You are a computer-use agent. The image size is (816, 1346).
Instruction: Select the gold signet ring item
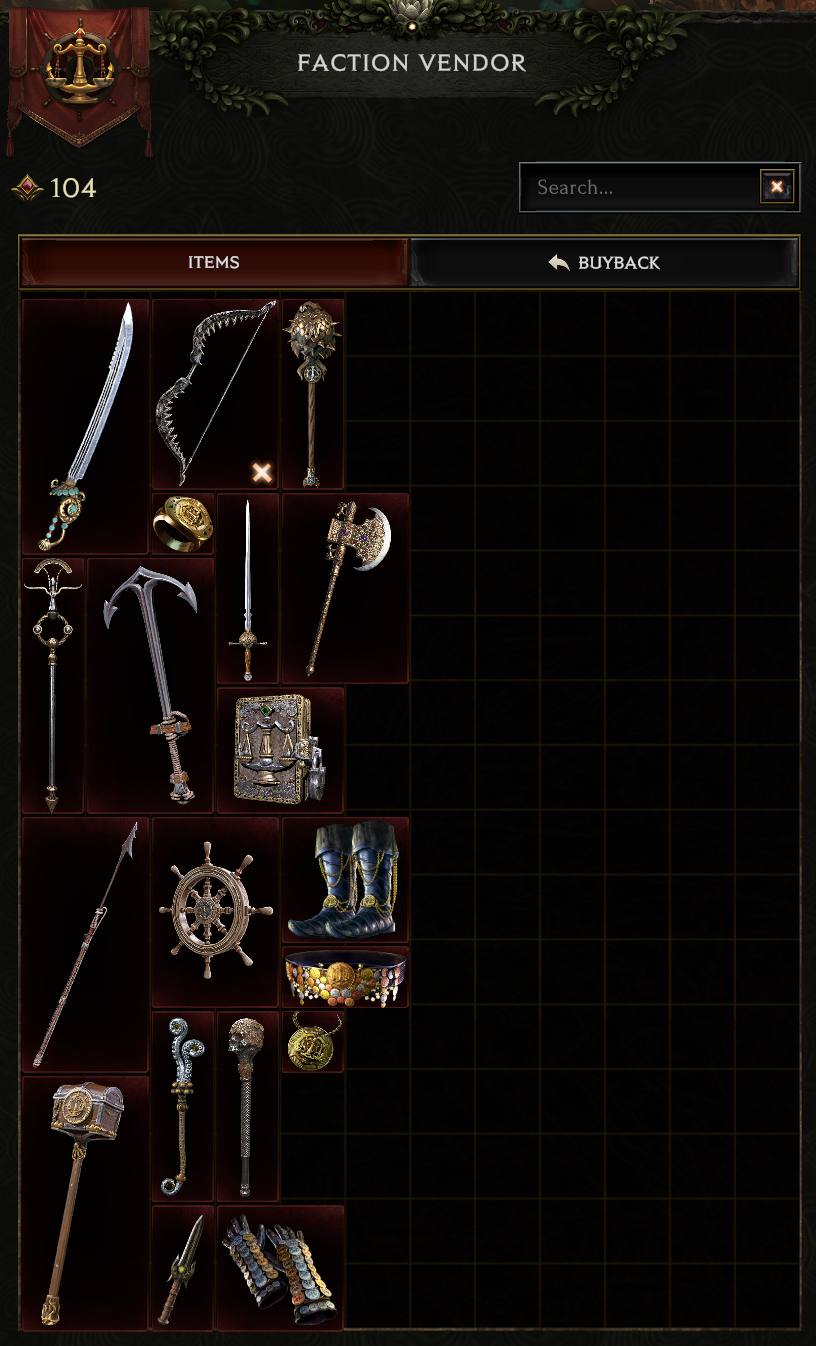183,523
